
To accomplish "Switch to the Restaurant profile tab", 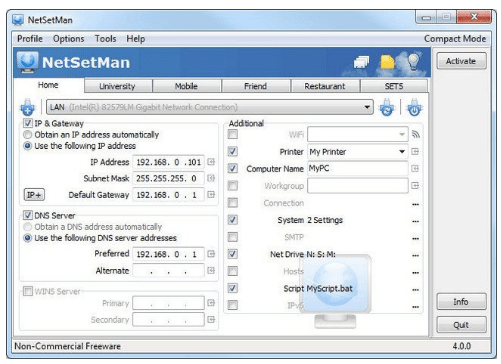I will (325, 86).
